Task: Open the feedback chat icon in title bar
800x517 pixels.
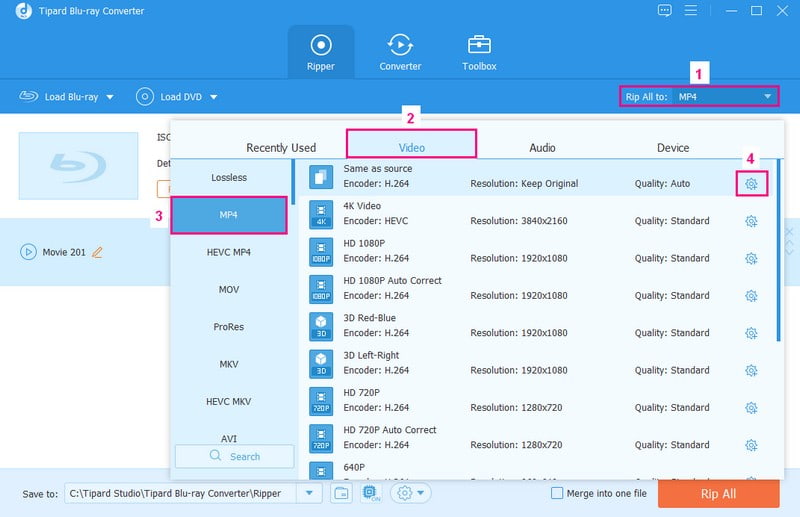Action: point(664,10)
